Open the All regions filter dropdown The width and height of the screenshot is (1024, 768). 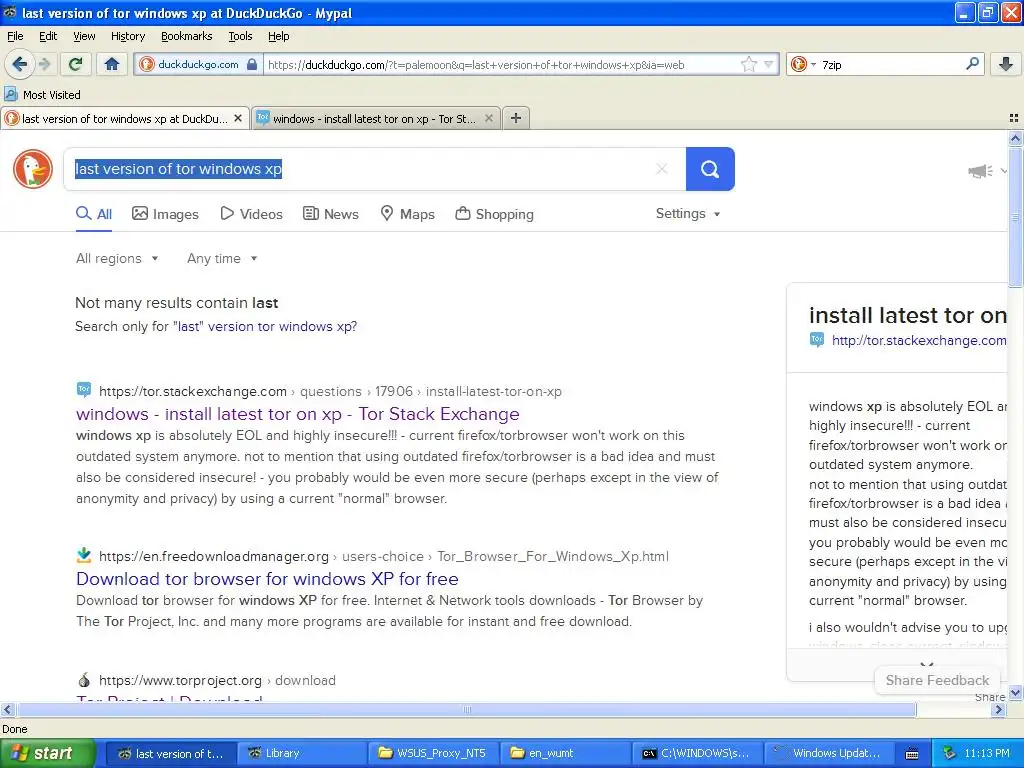[117, 259]
